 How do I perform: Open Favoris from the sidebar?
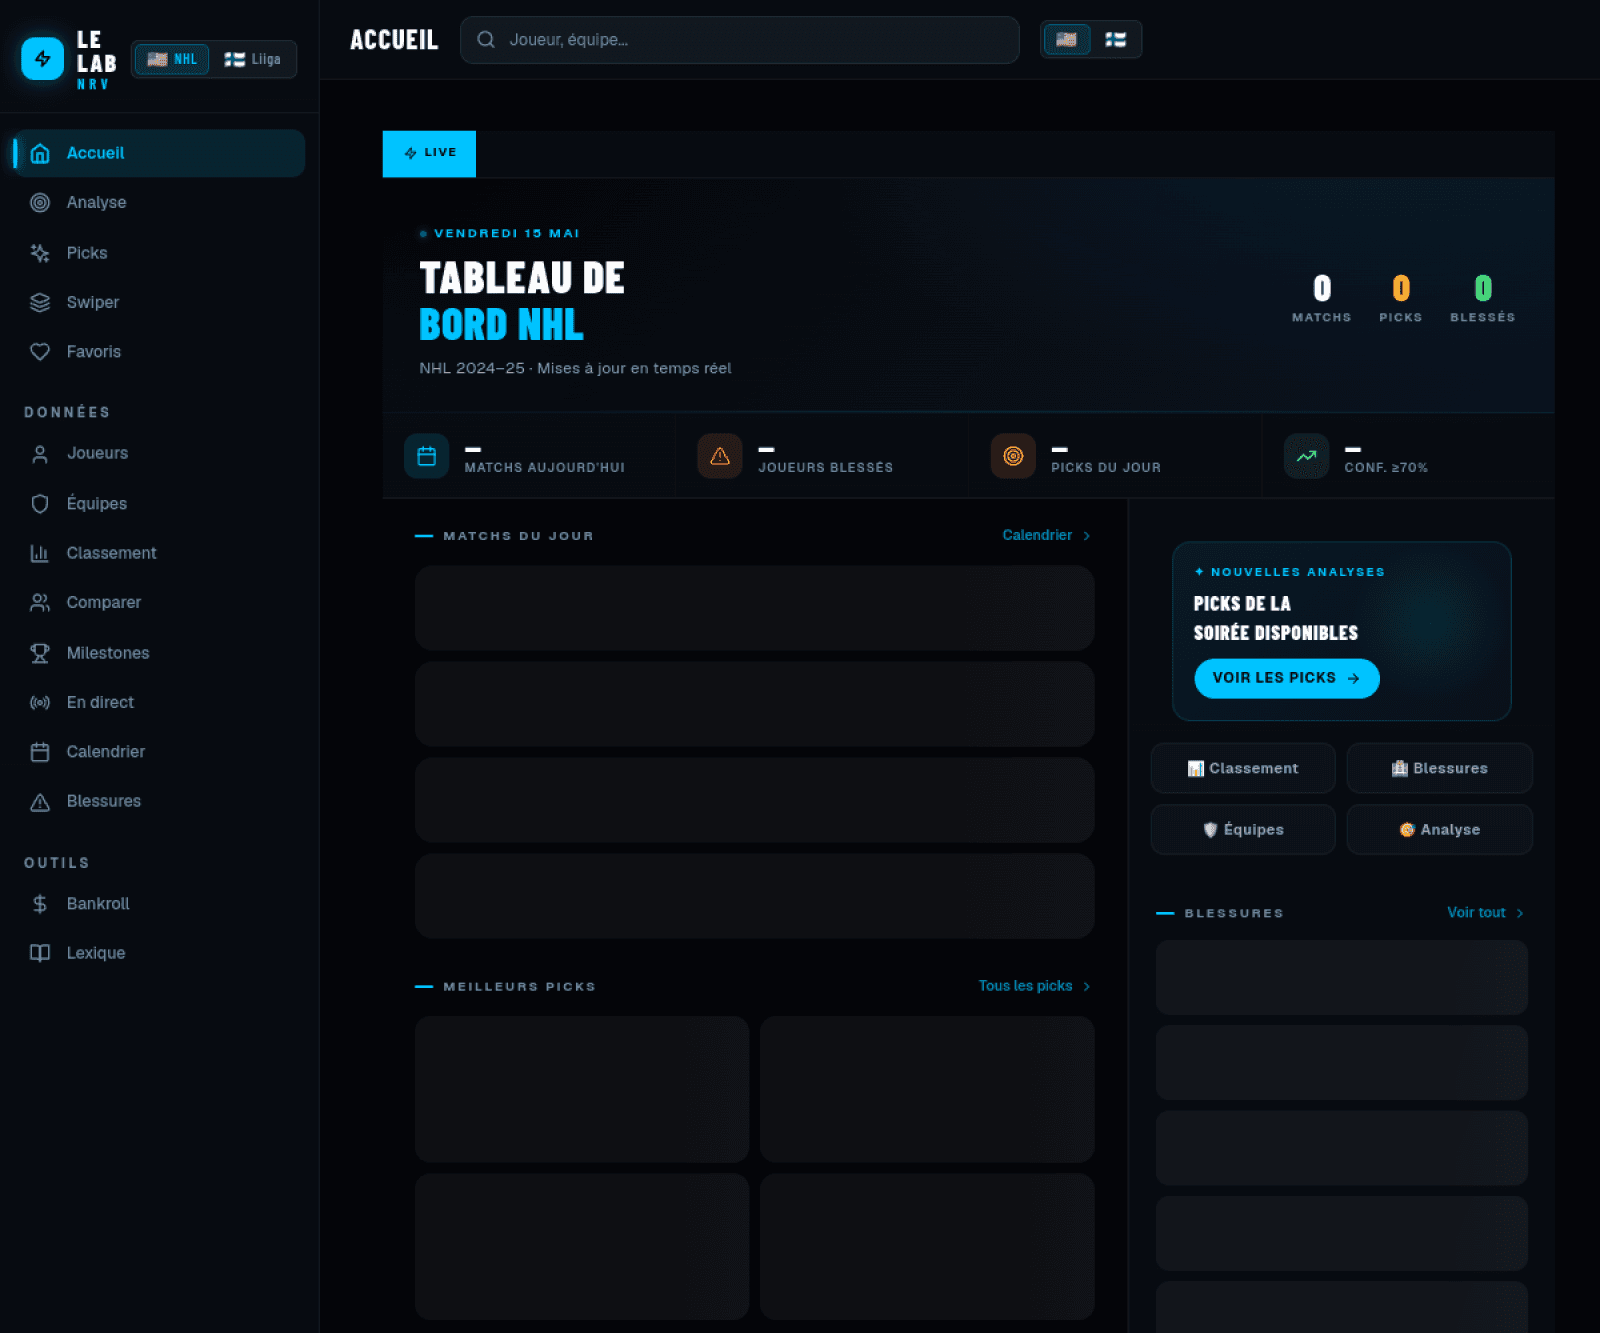click(159, 352)
